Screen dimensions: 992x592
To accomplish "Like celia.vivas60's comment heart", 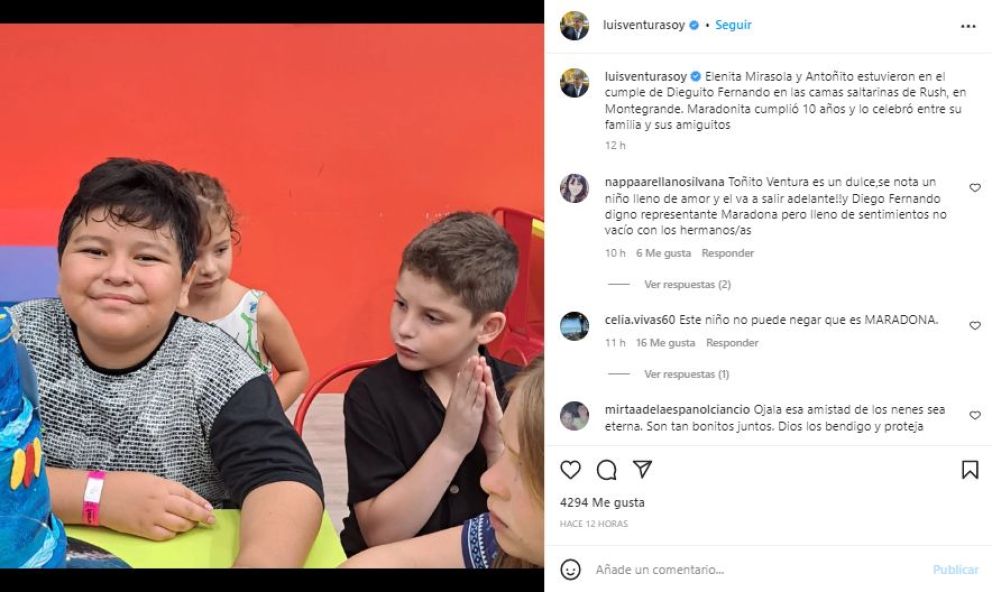I will pos(975,326).
